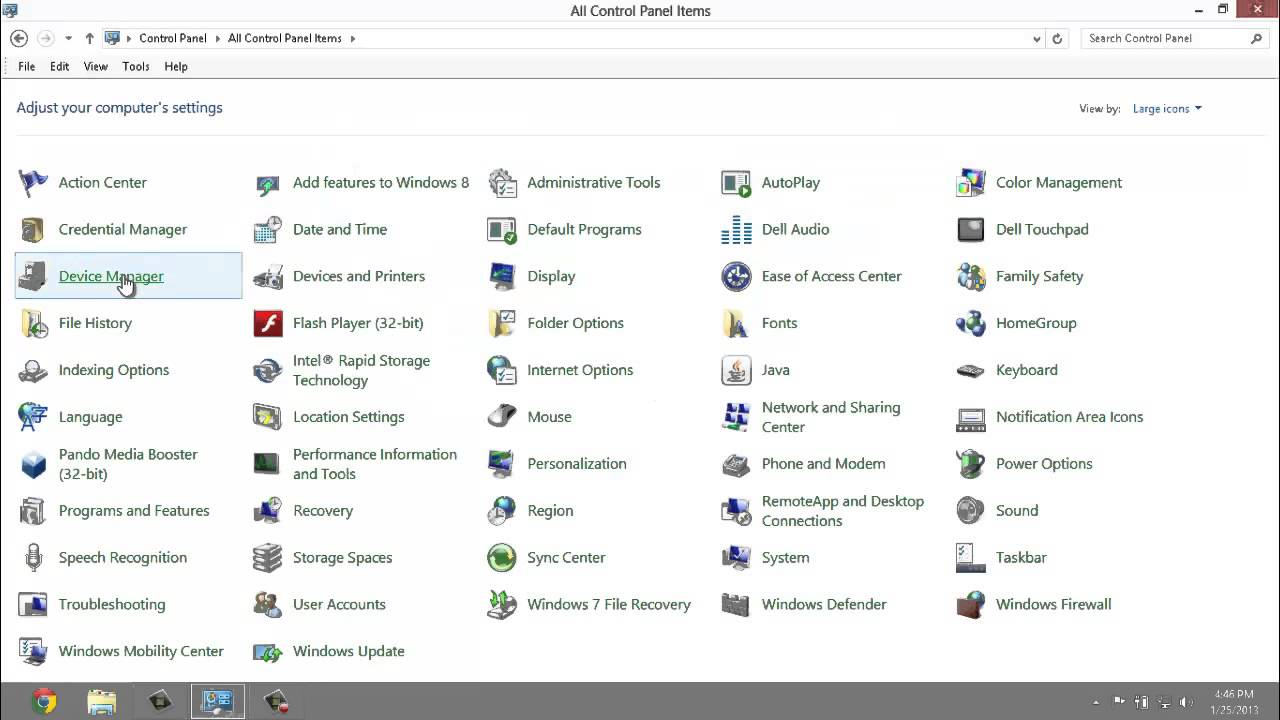Show hidden system tray icons
This screenshot has height=720, width=1280.
[1096, 702]
